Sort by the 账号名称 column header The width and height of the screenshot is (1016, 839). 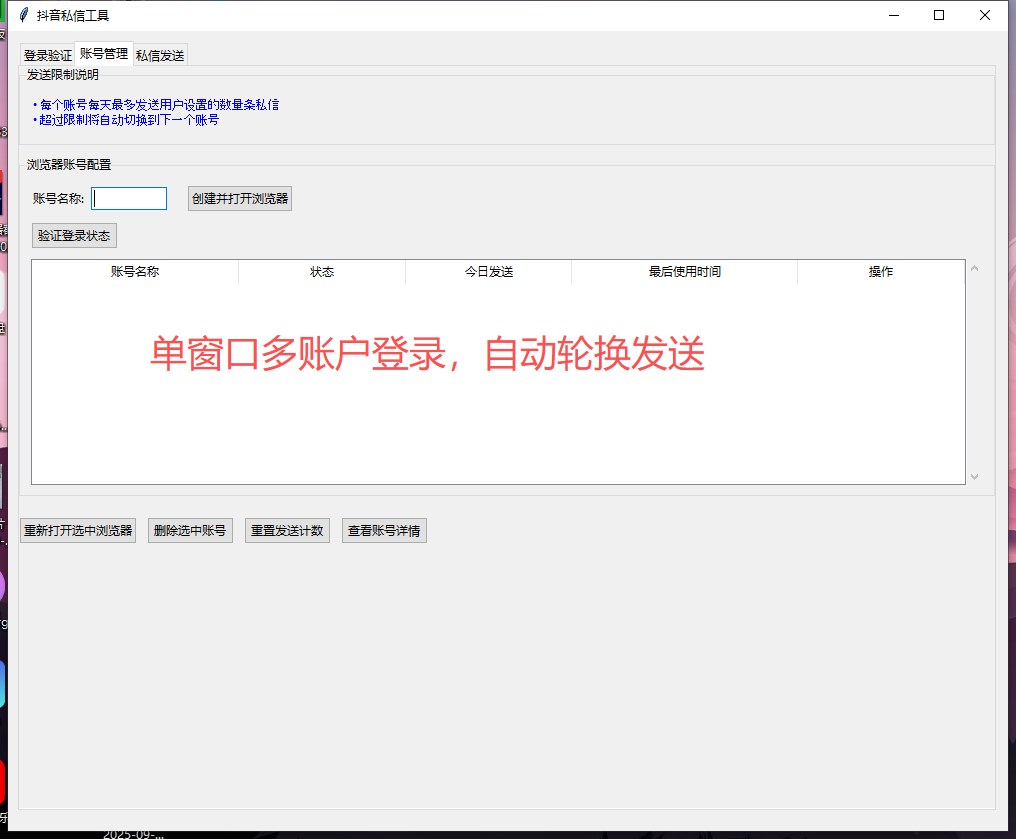[135, 272]
